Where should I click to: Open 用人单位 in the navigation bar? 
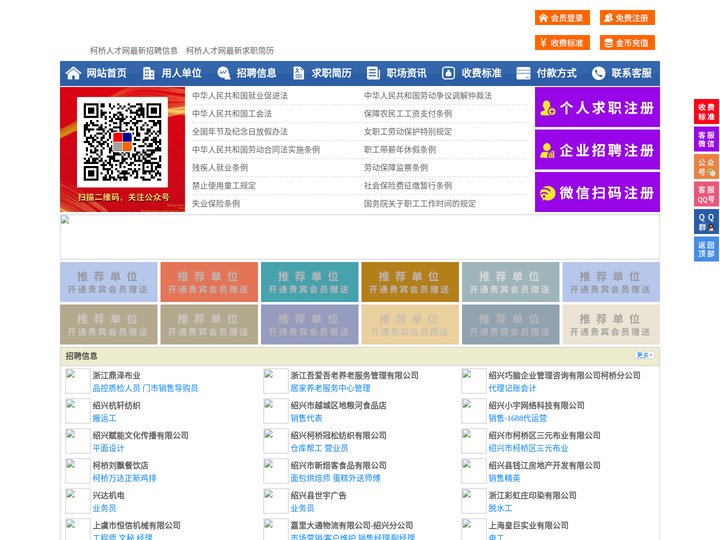click(x=181, y=73)
